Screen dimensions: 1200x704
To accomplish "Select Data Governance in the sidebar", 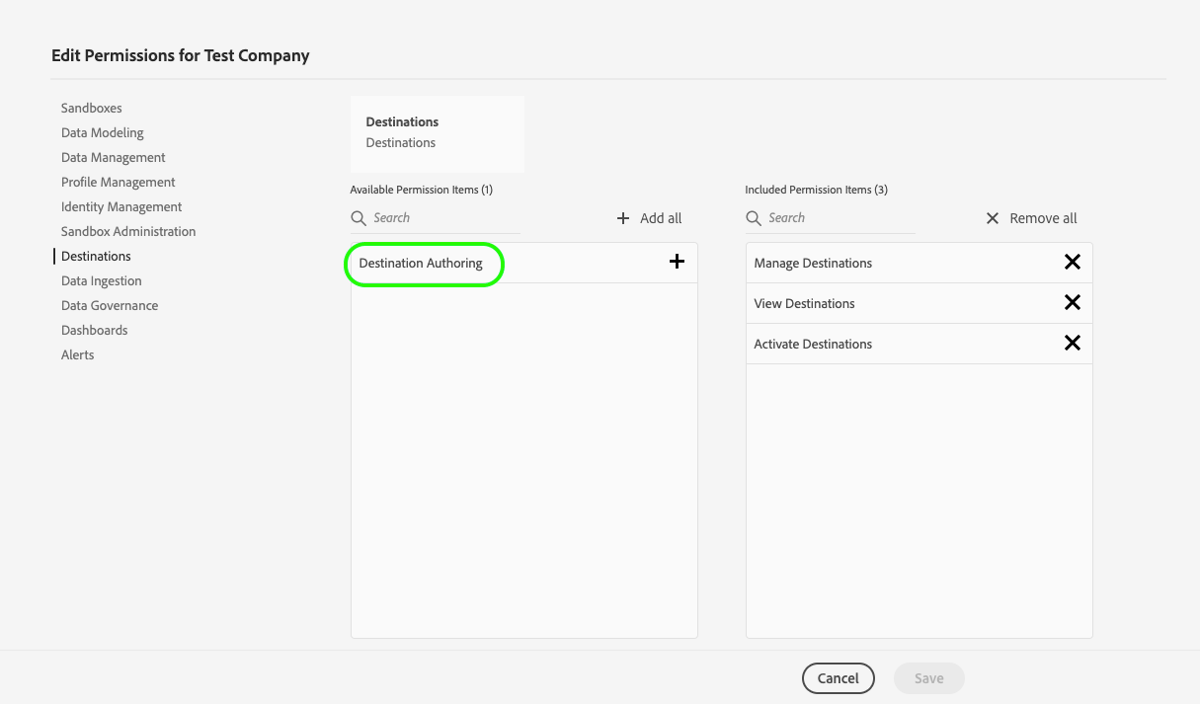I will pyautogui.click(x=109, y=305).
